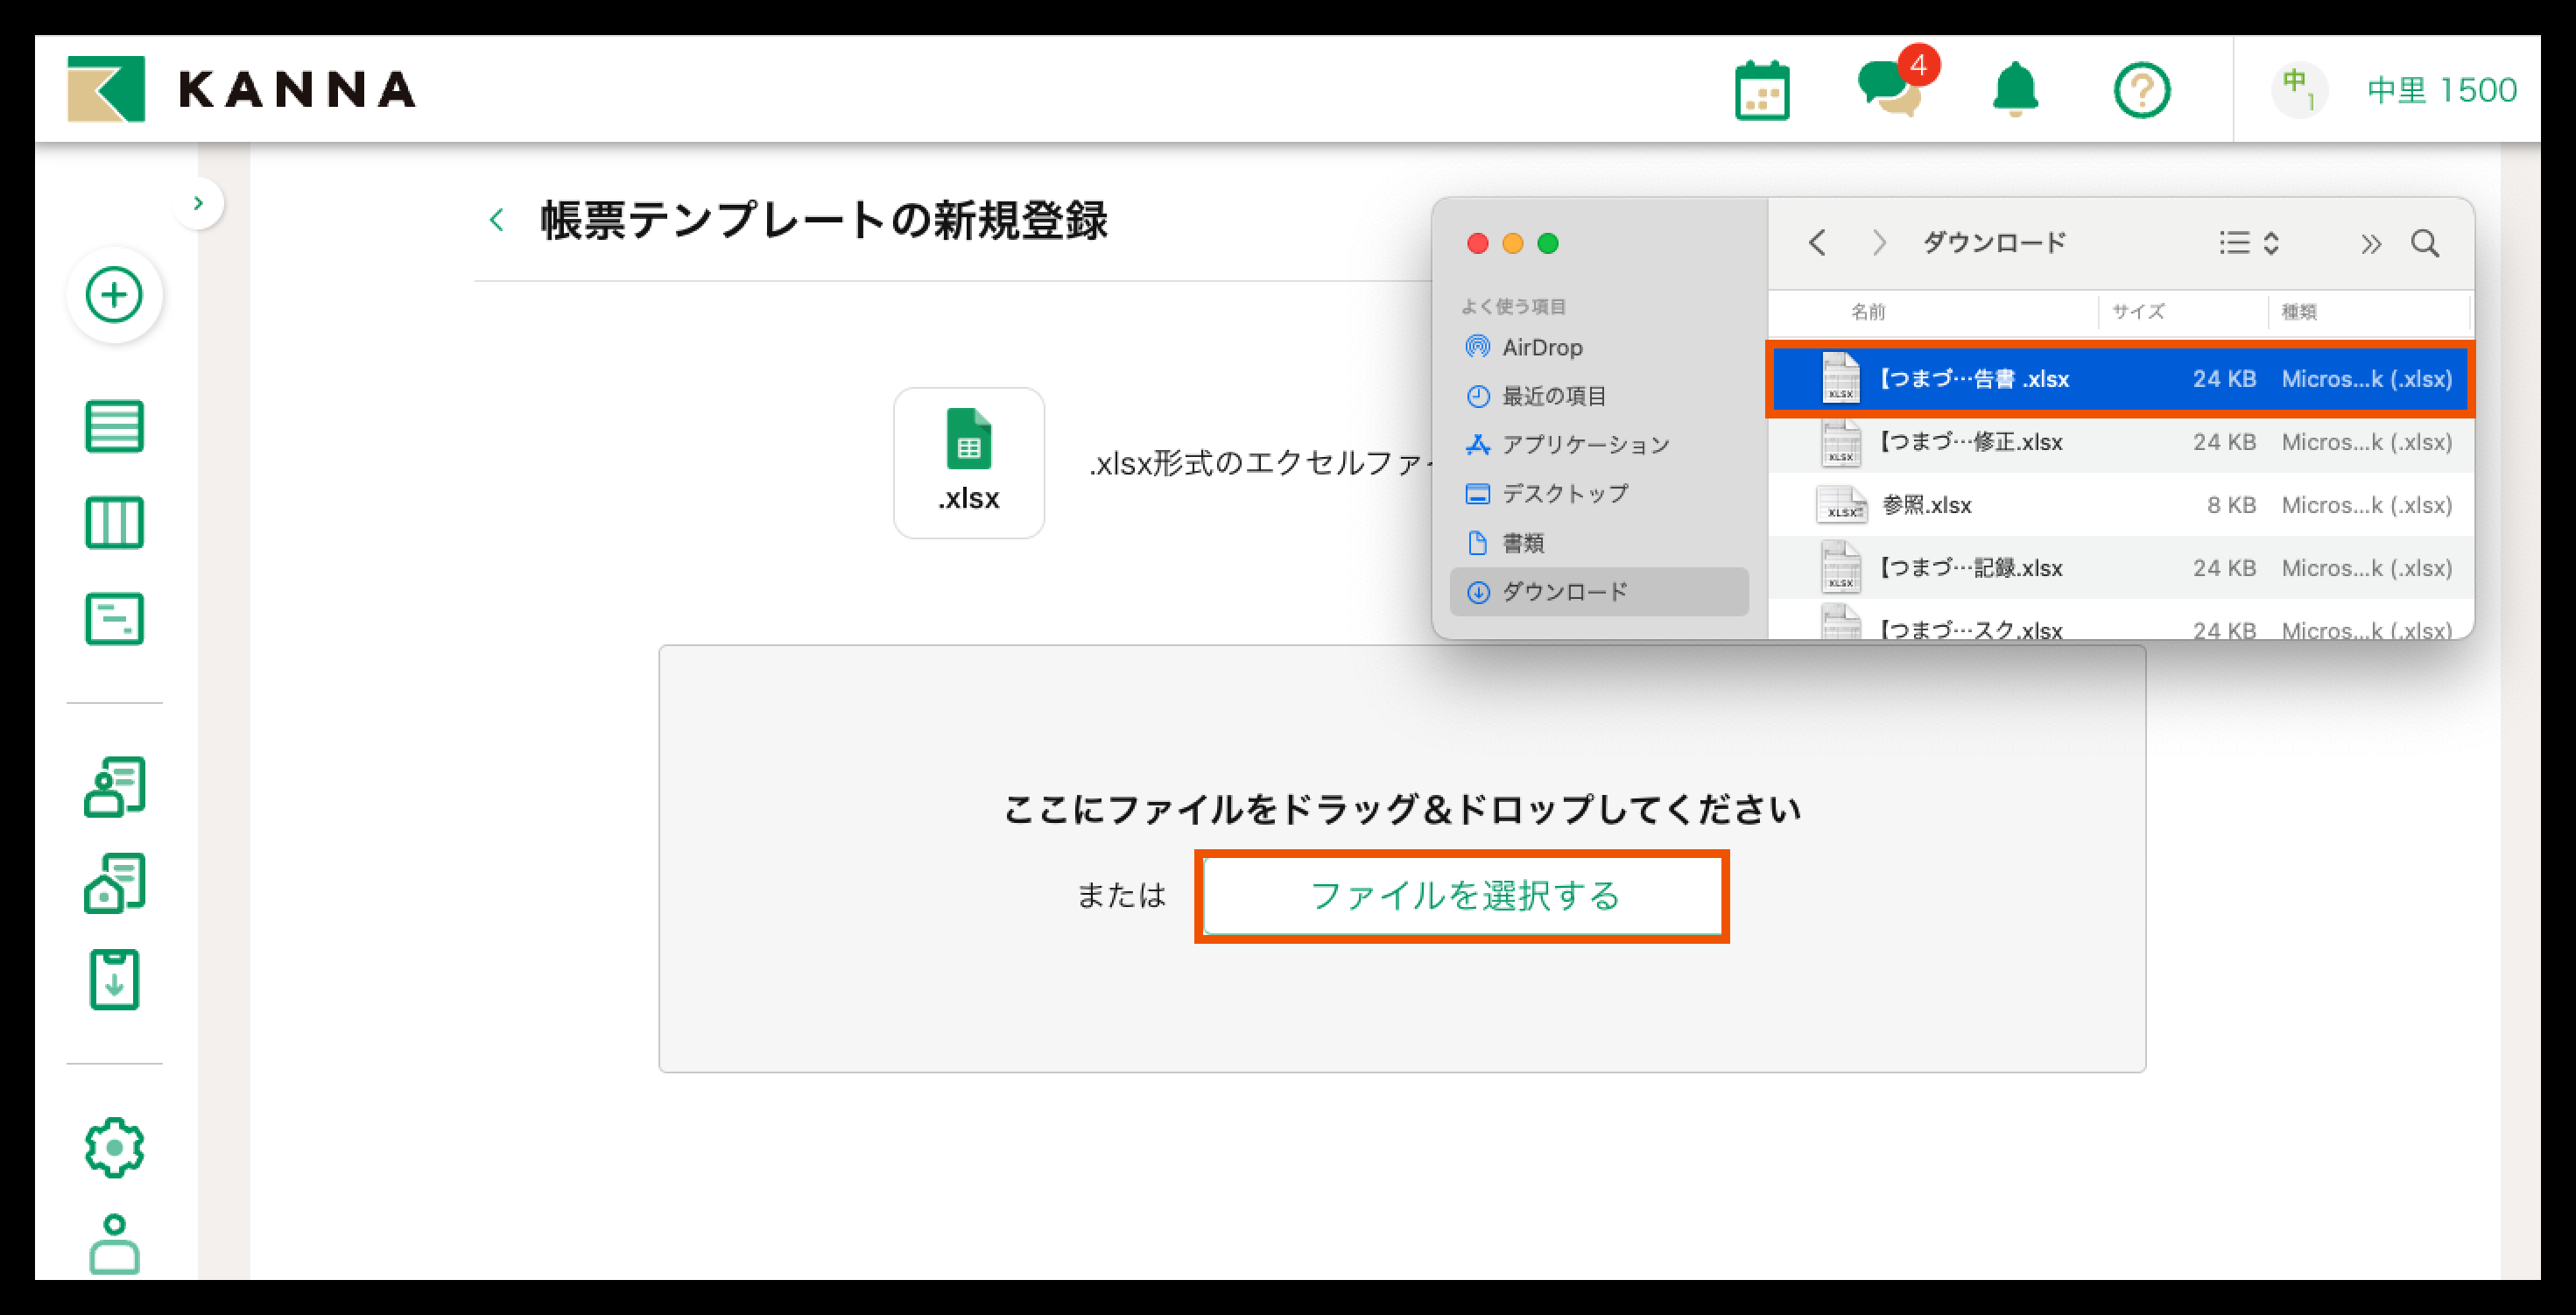Open the list view sidebar icon
Image resolution: width=2576 pixels, height=1315 pixels.
[x=114, y=427]
